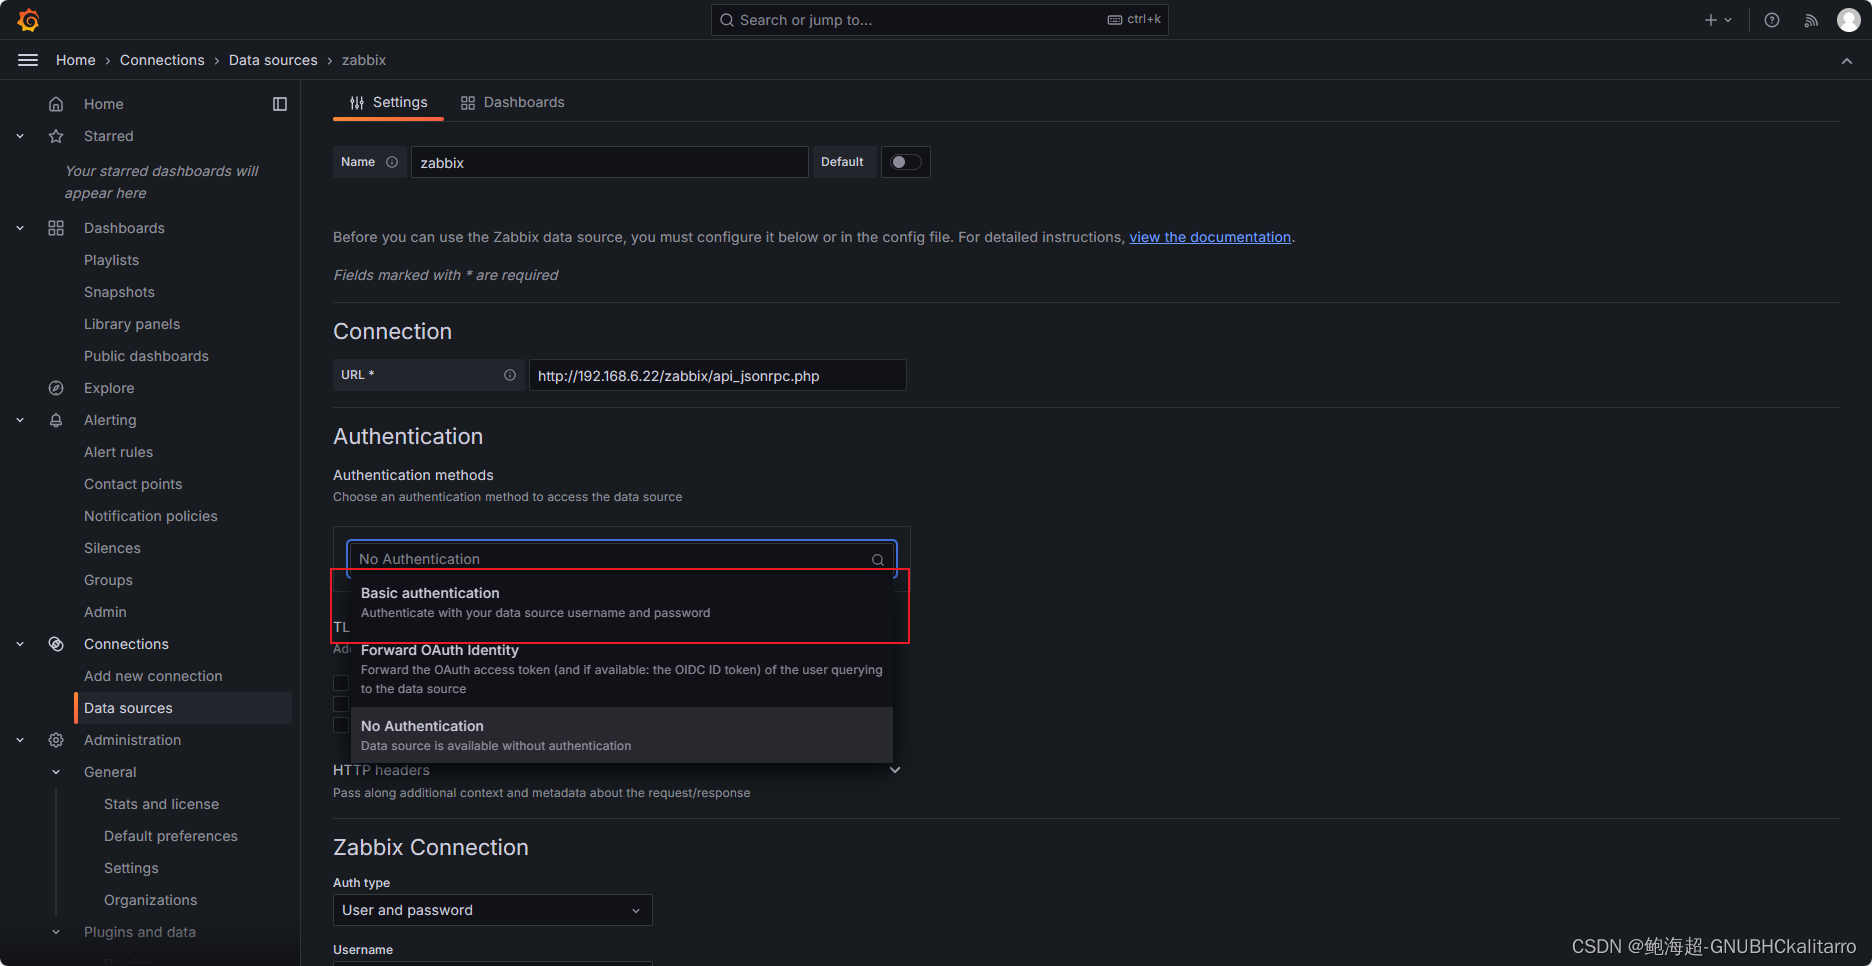Open Contact points in sidebar

tap(133, 484)
